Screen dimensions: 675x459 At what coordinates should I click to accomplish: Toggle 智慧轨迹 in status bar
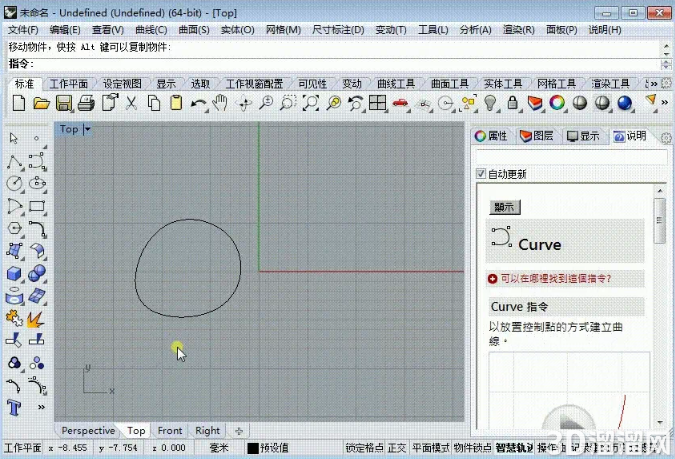coord(514,448)
